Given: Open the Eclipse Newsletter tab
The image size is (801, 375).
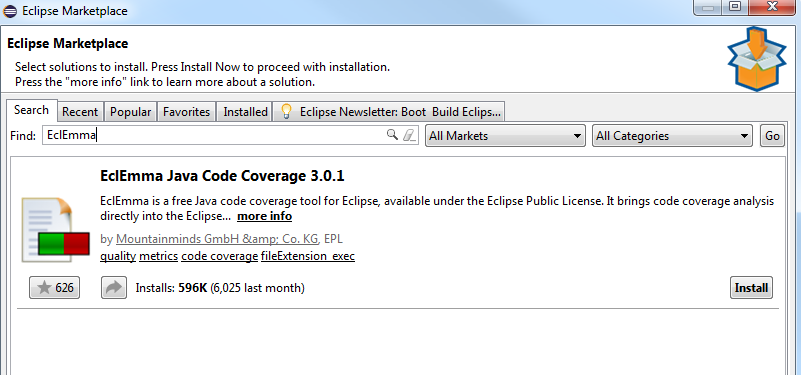Looking at the screenshot, I should [x=389, y=111].
